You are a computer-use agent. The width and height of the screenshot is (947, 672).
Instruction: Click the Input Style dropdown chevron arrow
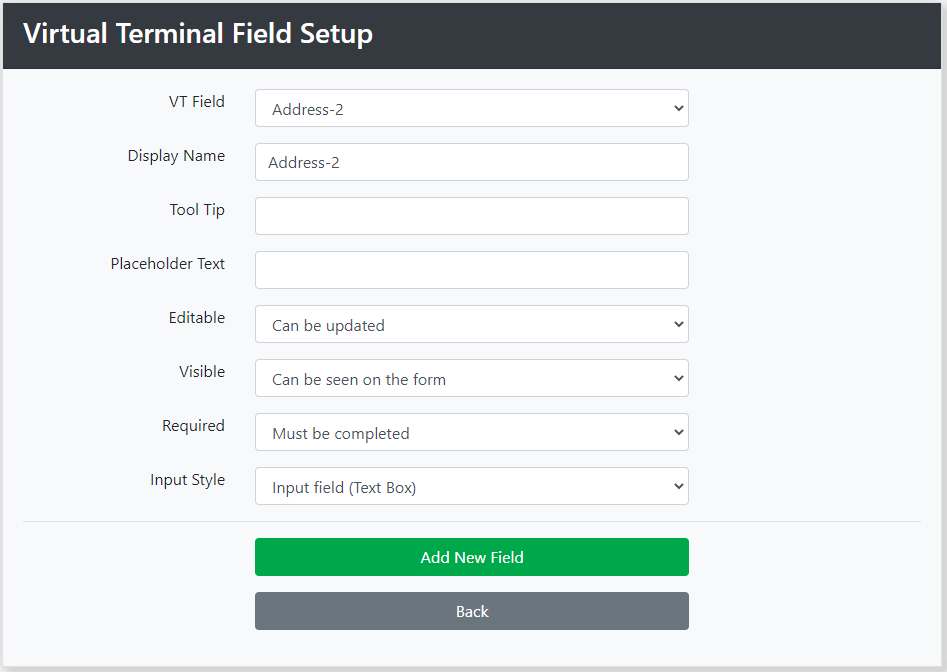click(x=679, y=486)
